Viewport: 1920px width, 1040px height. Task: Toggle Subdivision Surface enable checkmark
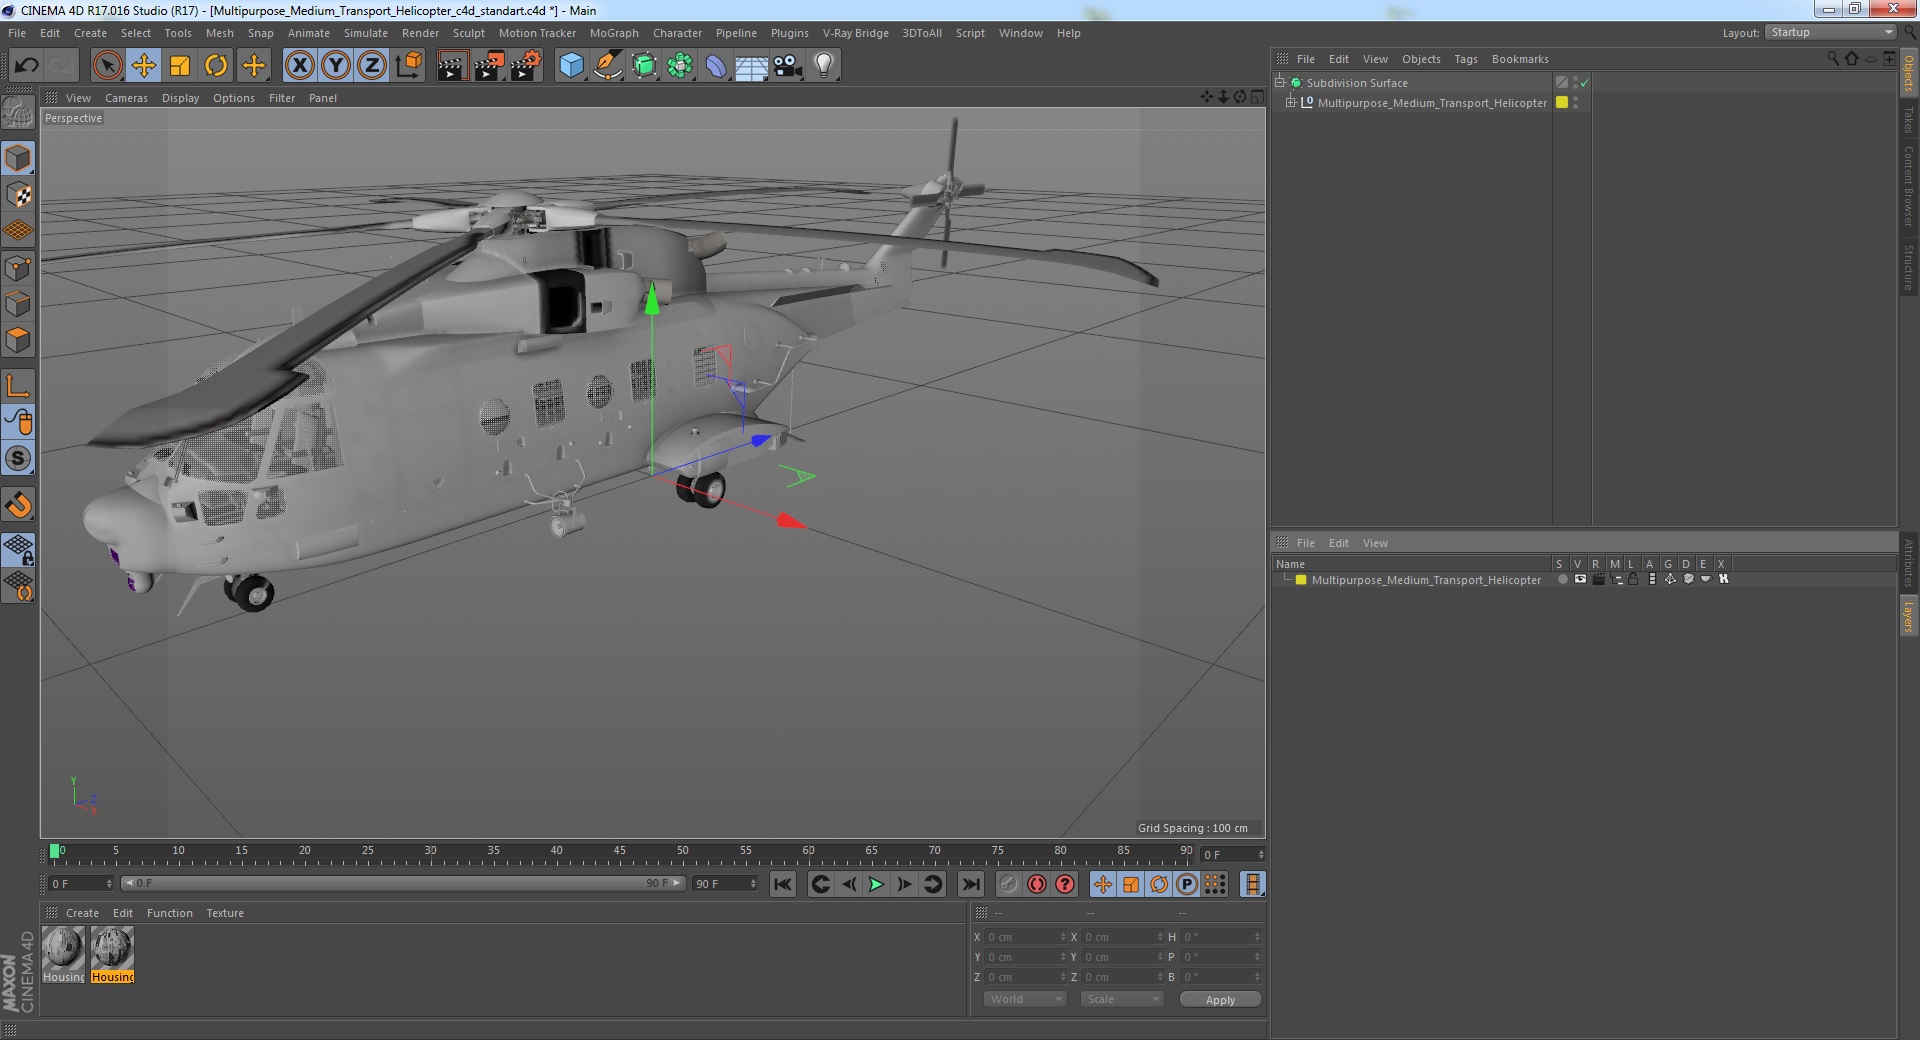[x=1585, y=83]
